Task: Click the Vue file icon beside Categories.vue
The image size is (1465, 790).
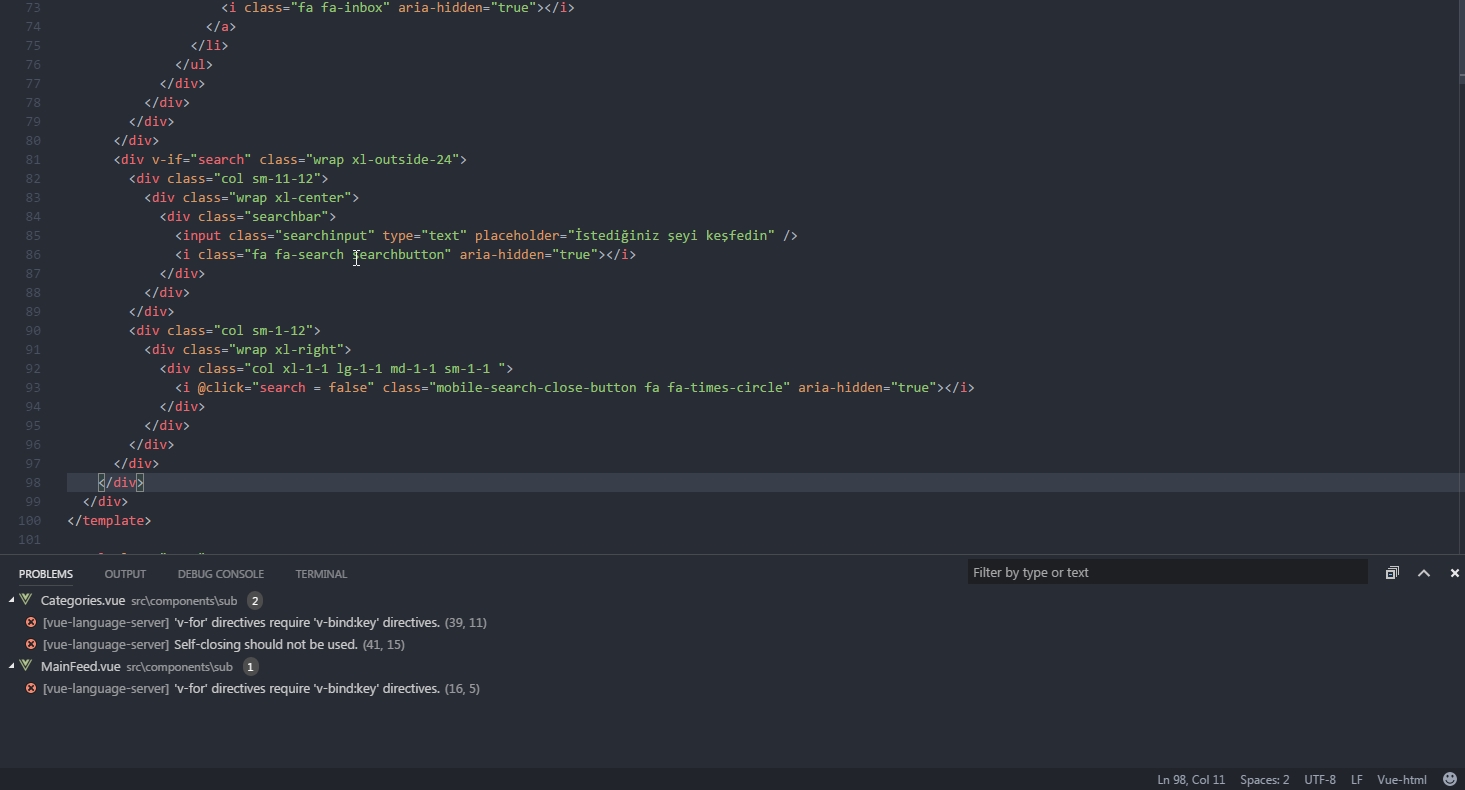Action: pyautogui.click(x=27, y=600)
